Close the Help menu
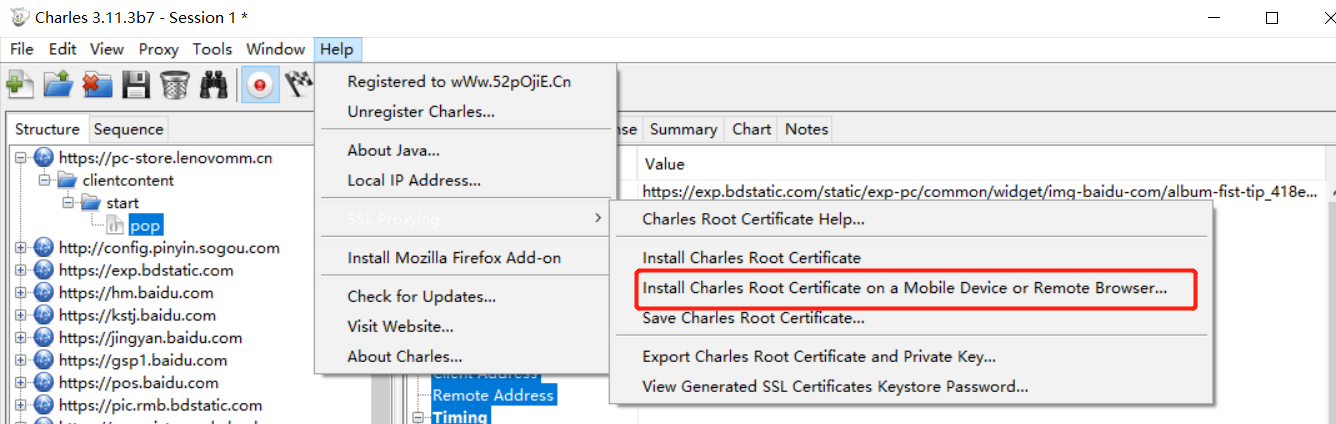 click(337, 49)
